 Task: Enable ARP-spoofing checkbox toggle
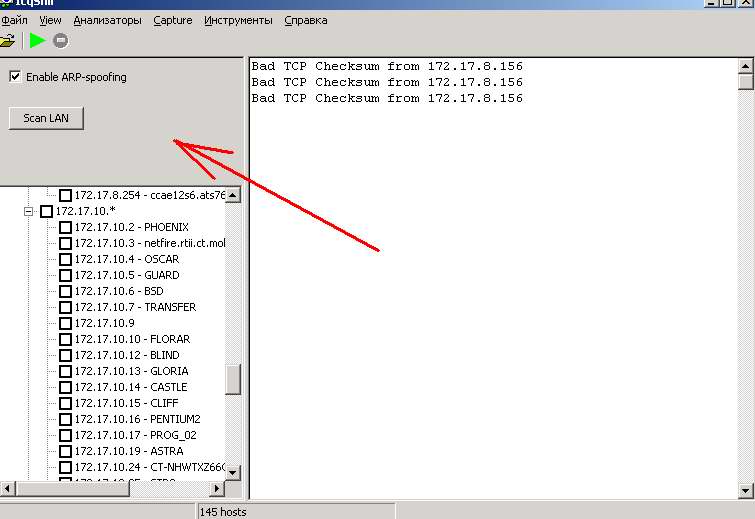pyautogui.click(x=15, y=77)
